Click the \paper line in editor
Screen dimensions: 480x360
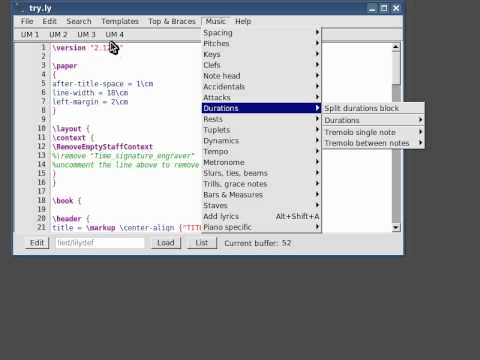pyautogui.click(x=65, y=66)
